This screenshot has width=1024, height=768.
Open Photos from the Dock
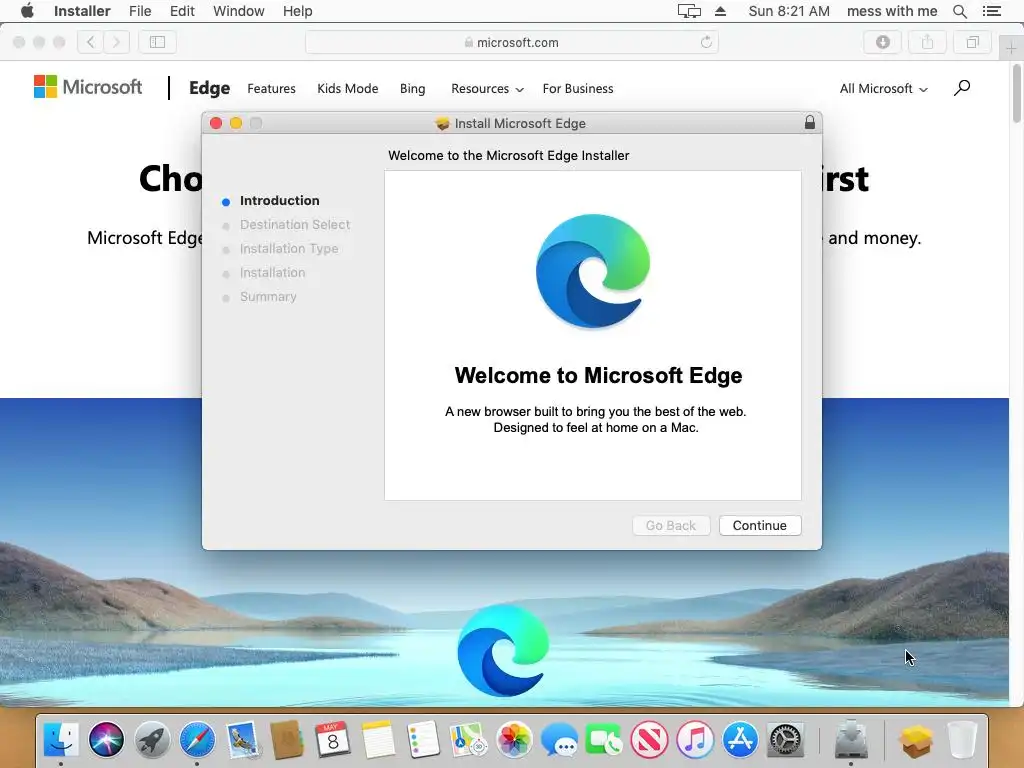pos(514,740)
